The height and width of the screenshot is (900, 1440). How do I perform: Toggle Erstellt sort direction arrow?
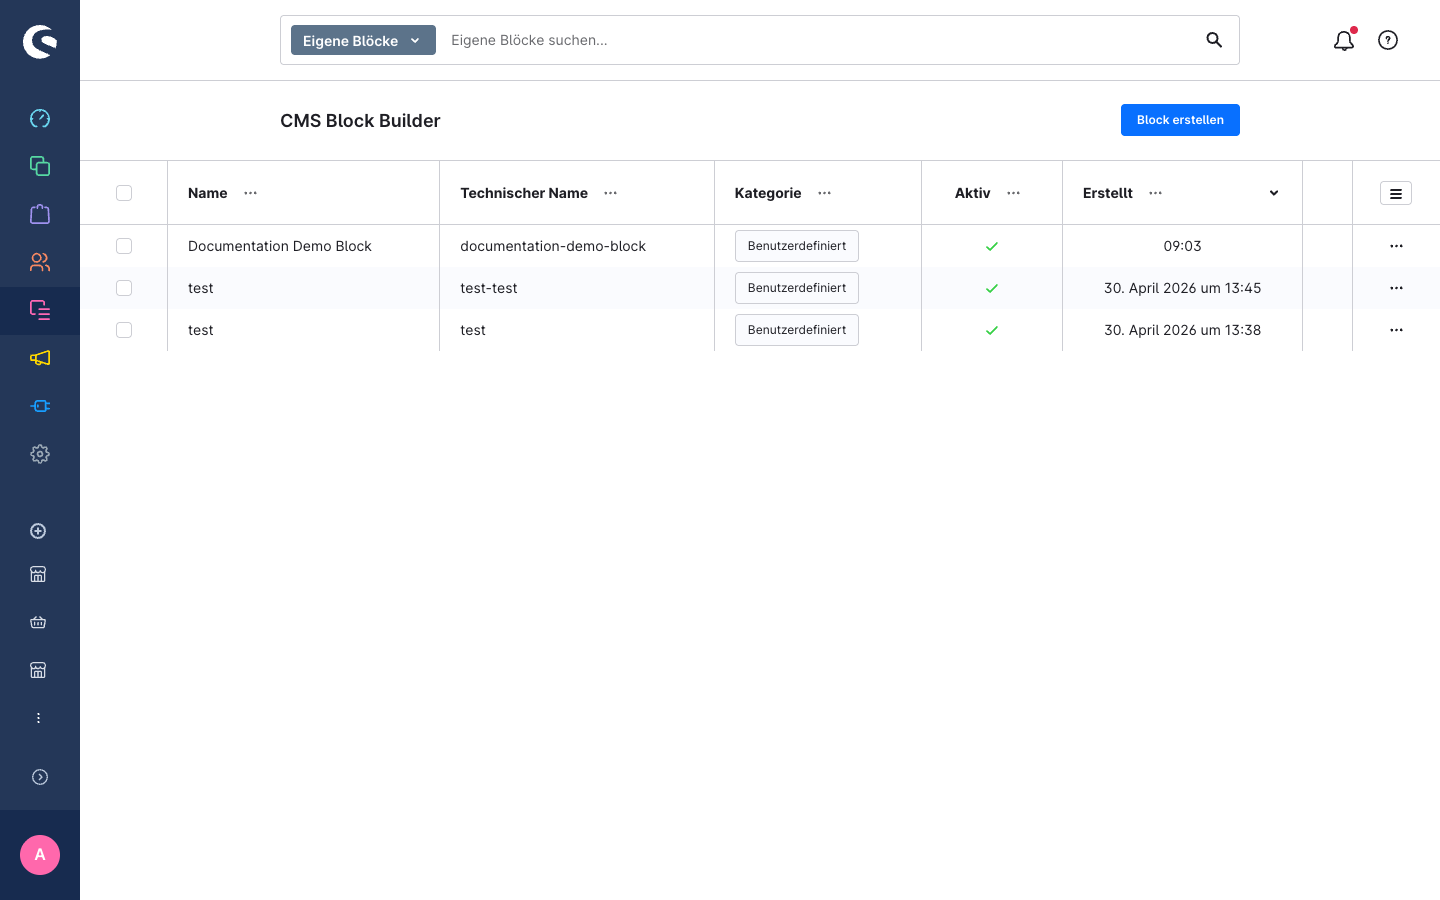[x=1274, y=193]
